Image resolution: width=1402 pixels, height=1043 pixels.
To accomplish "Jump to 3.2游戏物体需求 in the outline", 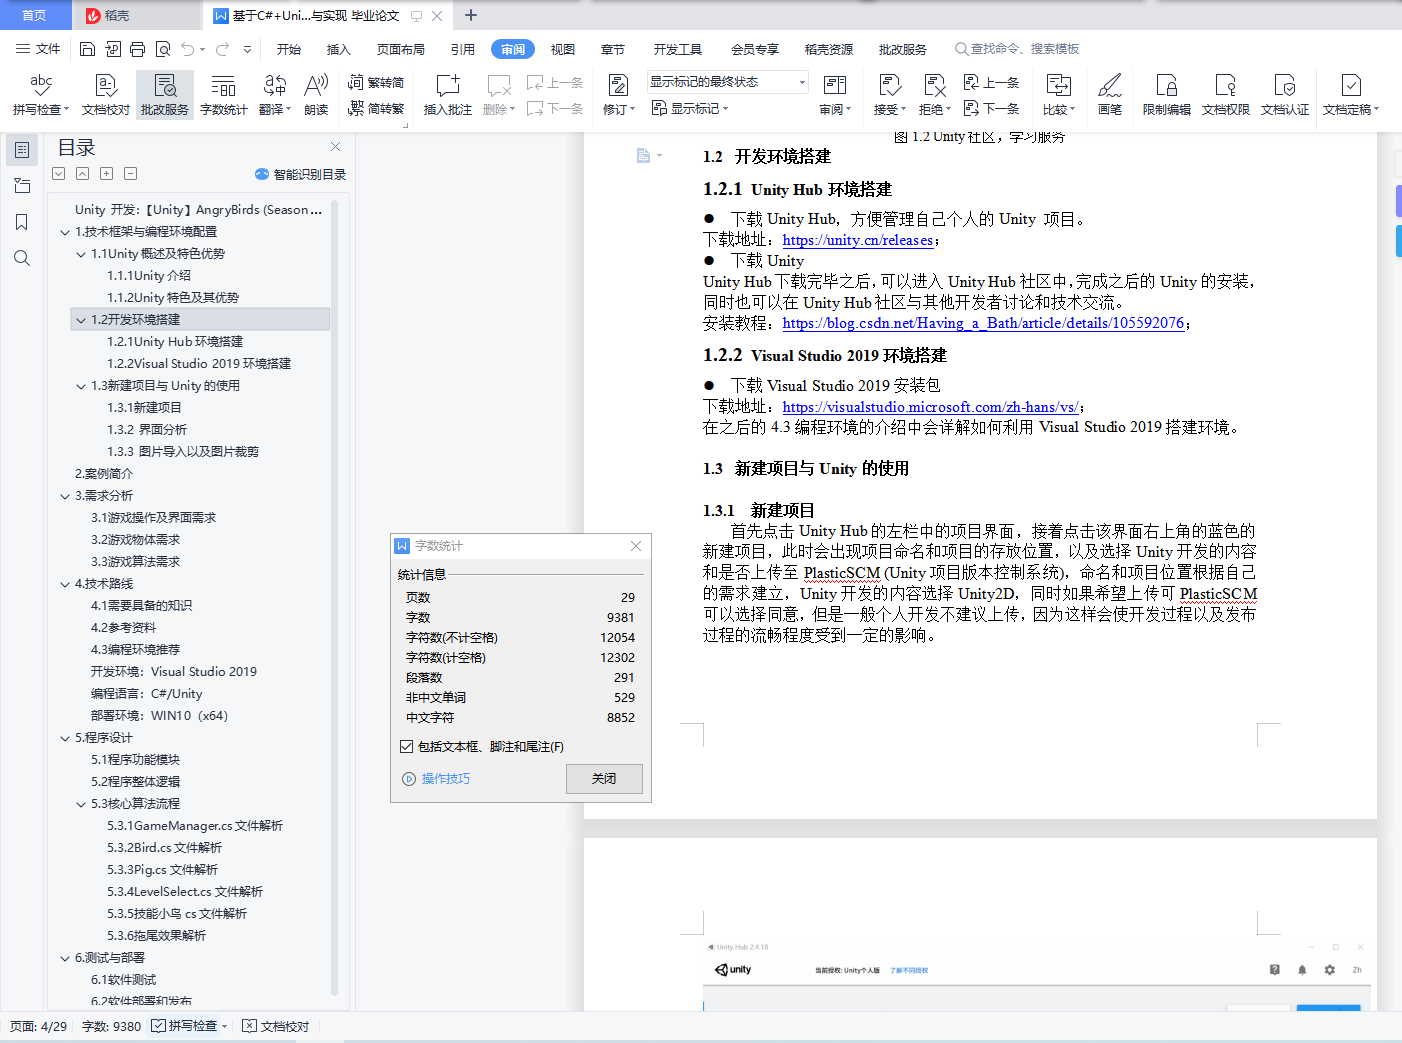I will coord(136,540).
